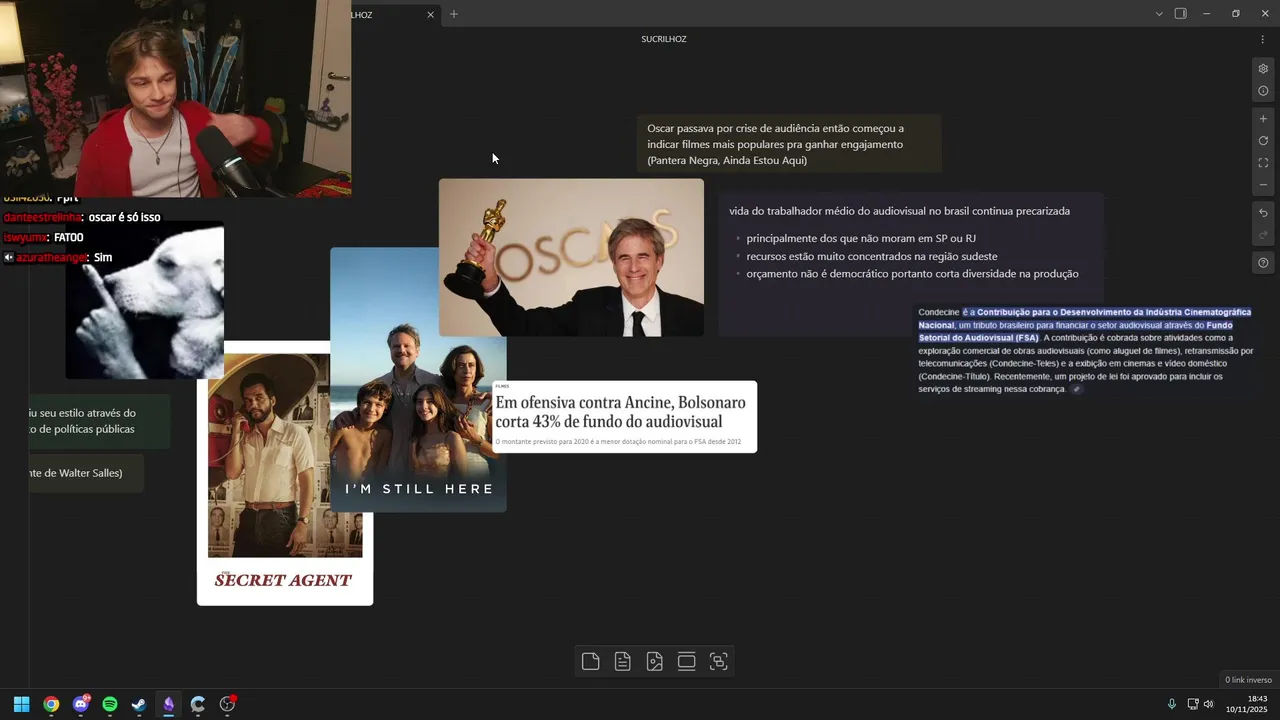
Task: Open canvas settings gear
Action: pos(1263,69)
